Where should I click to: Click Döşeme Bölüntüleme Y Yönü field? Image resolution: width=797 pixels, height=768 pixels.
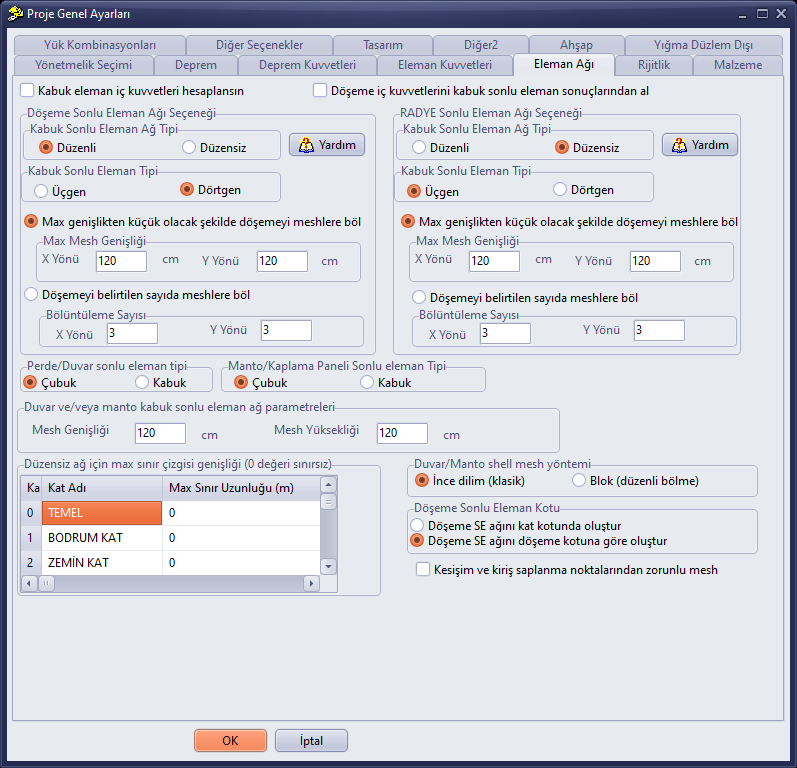point(286,330)
